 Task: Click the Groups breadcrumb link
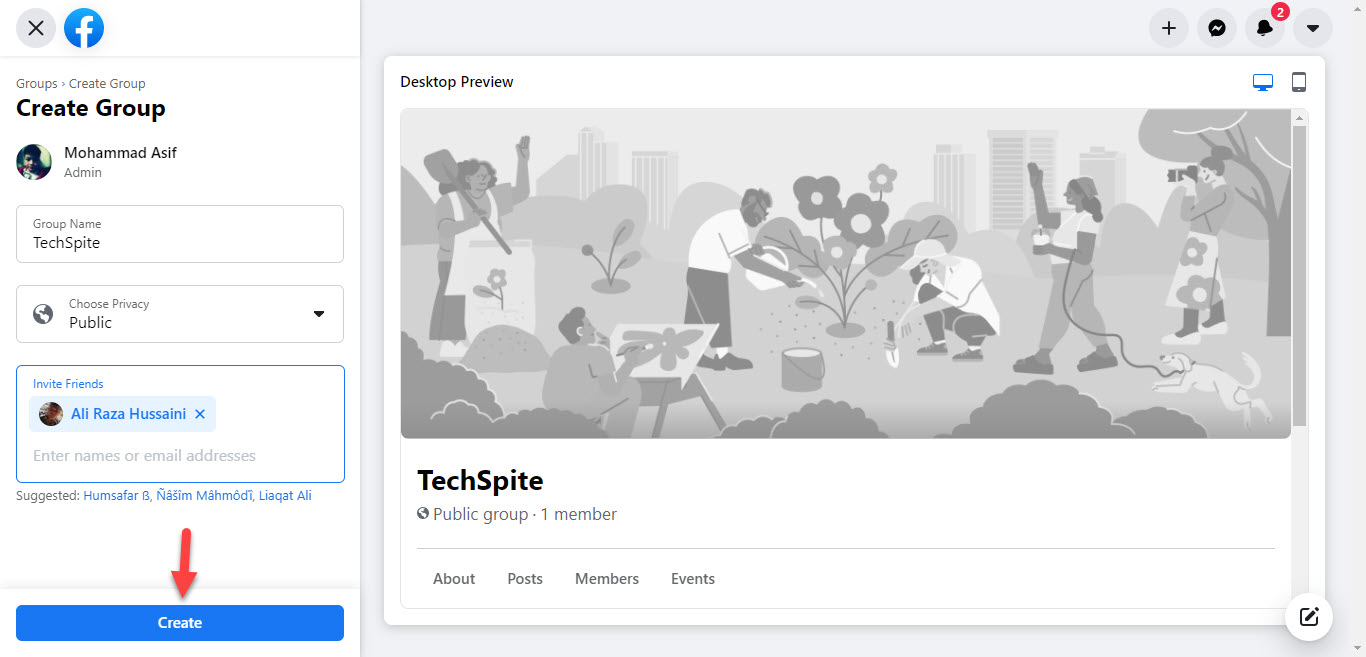coord(36,84)
